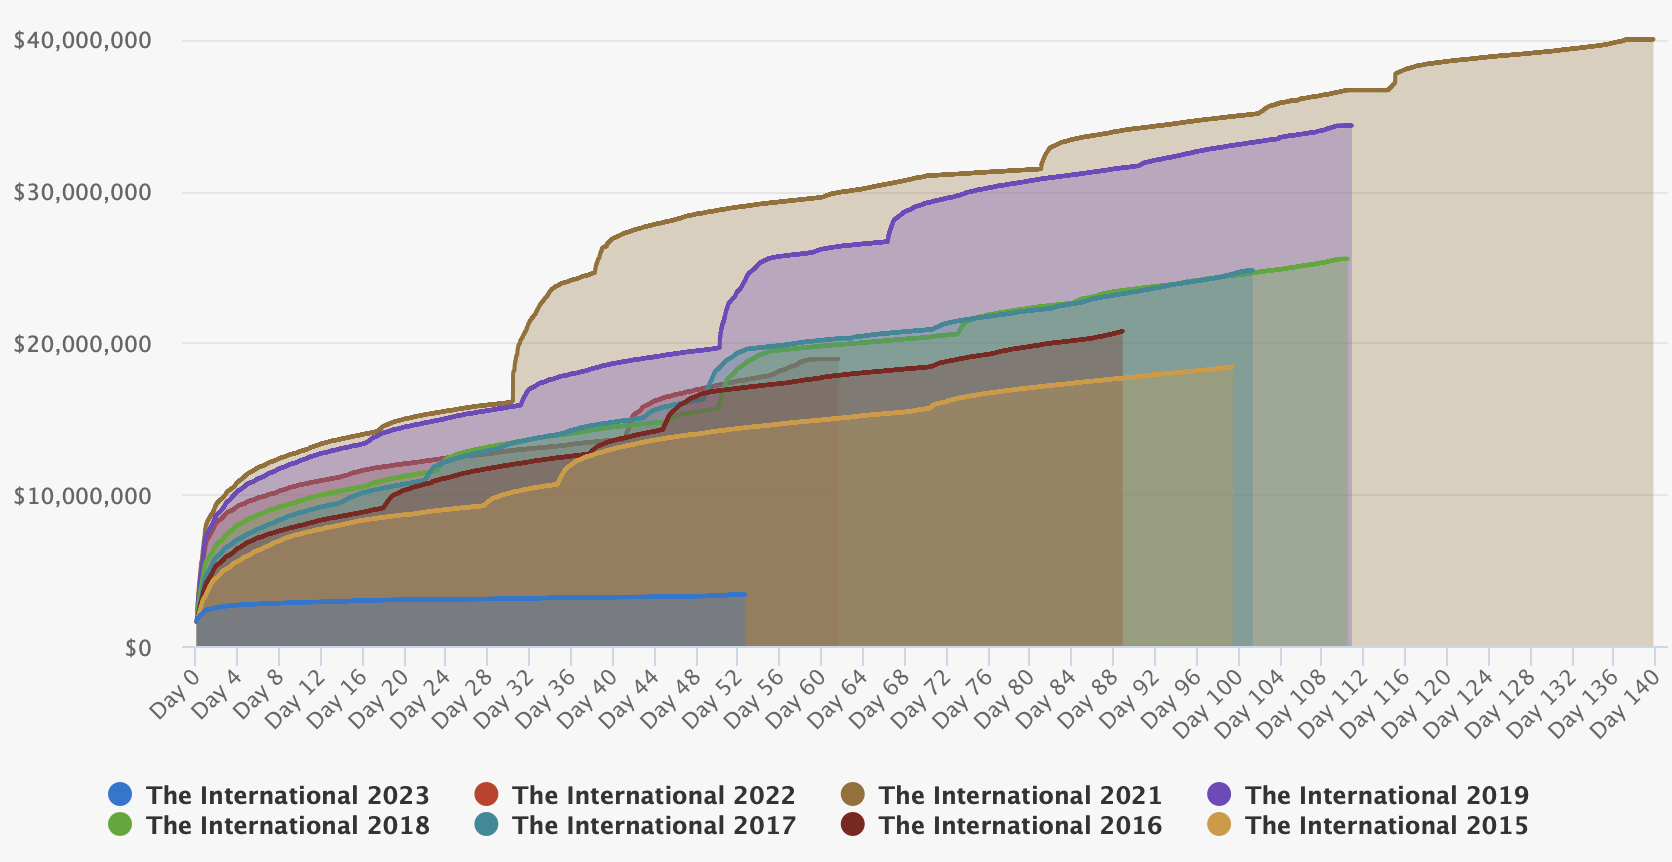Toggle The International 2019 legend label
The width and height of the screenshot is (1672, 862).
point(1387,795)
